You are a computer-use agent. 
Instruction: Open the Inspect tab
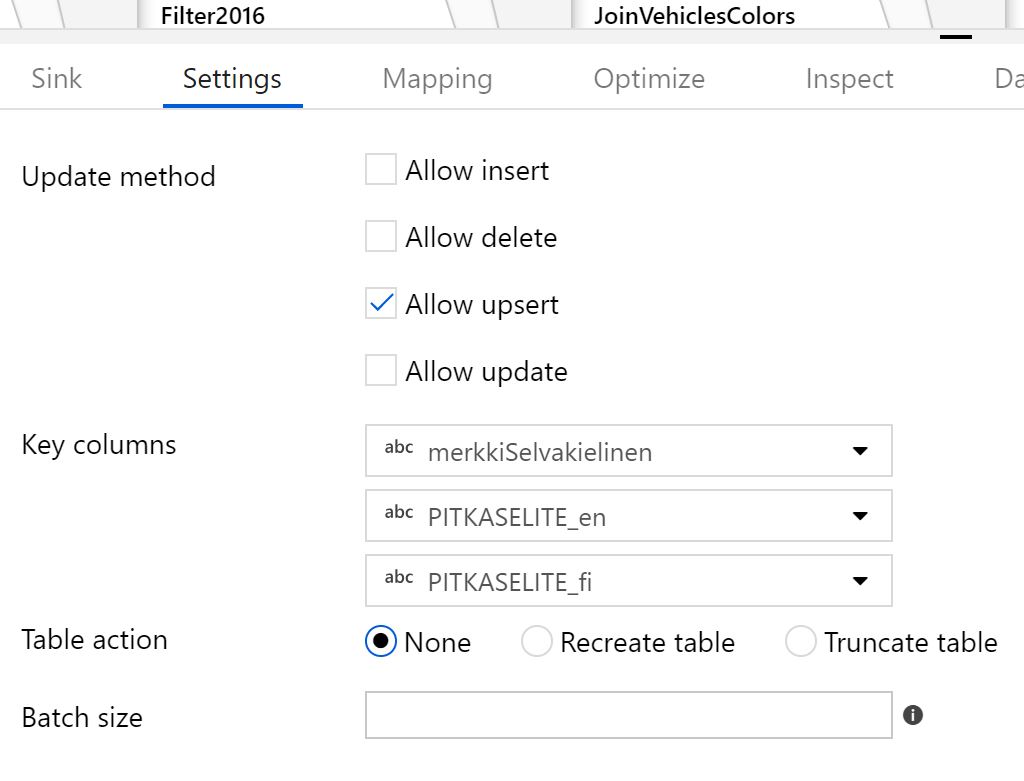849,79
